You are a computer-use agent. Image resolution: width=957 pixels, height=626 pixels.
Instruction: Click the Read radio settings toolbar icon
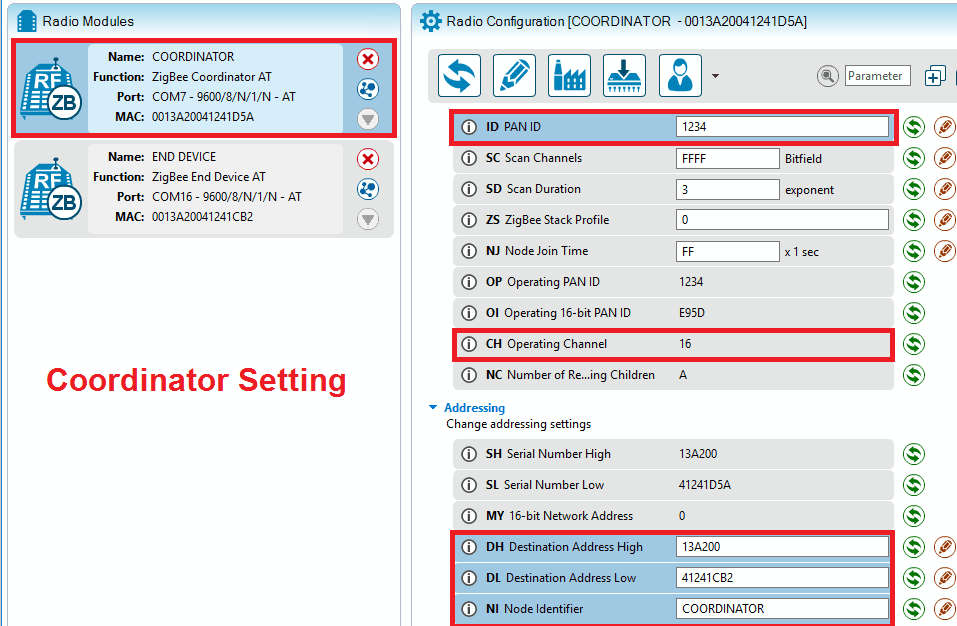click(x=459, y=76)
